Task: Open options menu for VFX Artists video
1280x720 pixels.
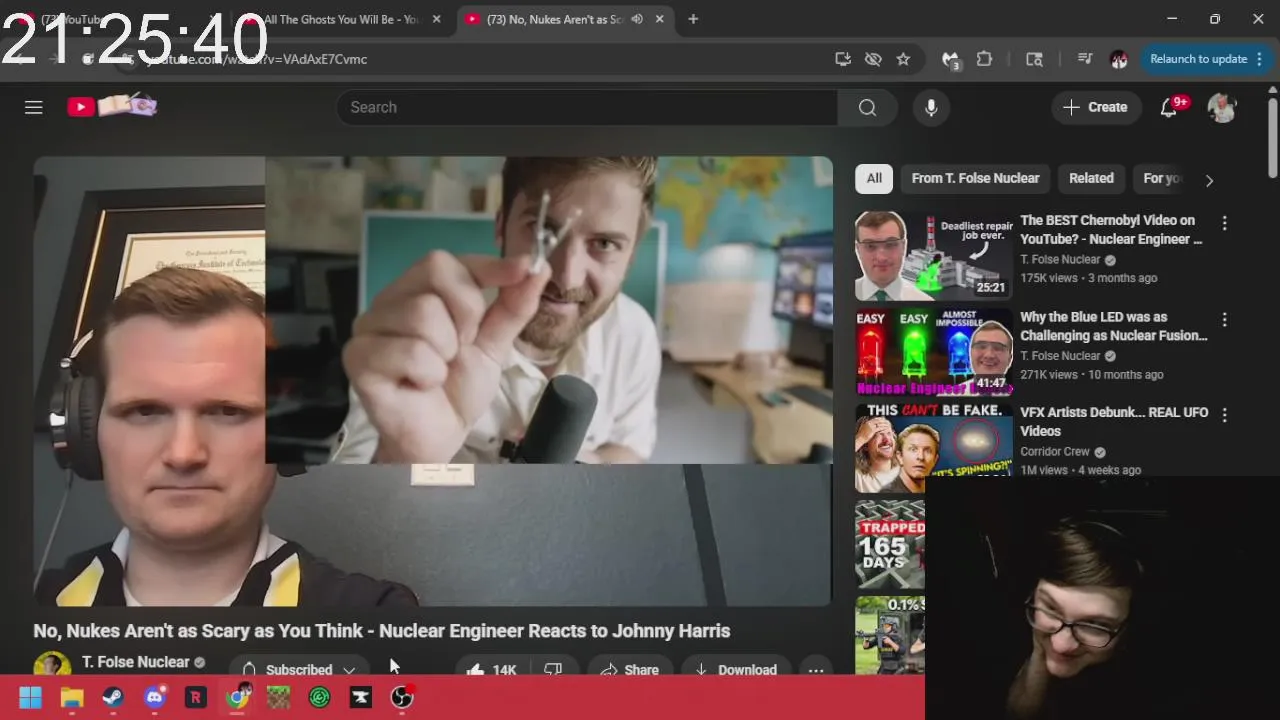Action: click(1224, 414)
